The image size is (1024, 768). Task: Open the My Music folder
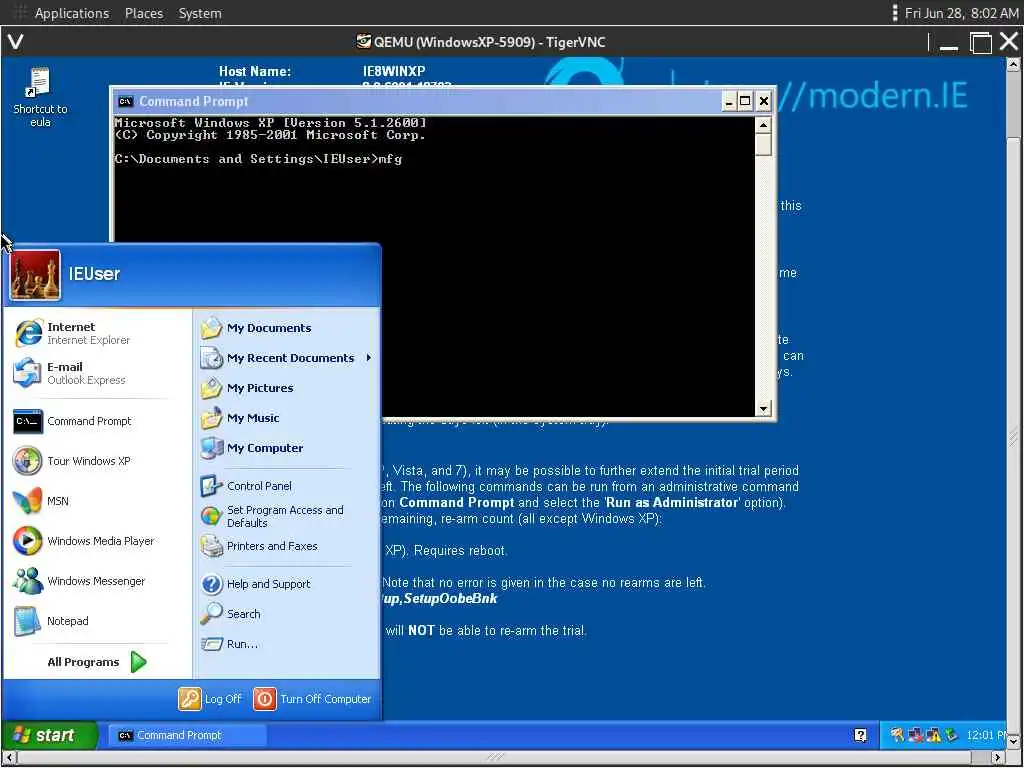[x=240, y=418]
